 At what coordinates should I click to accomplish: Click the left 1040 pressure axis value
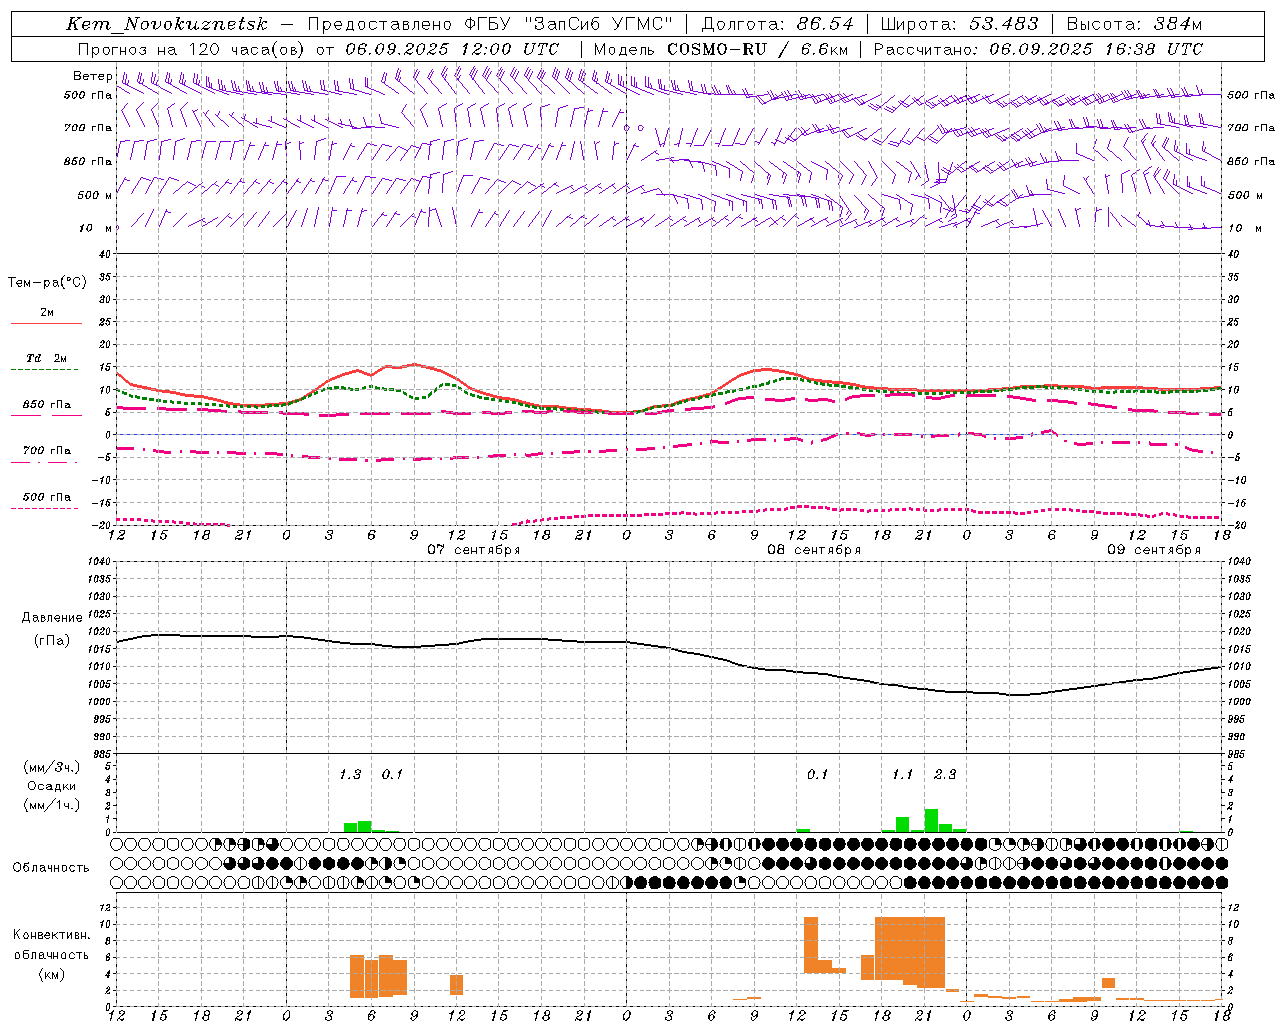(98, 562)
